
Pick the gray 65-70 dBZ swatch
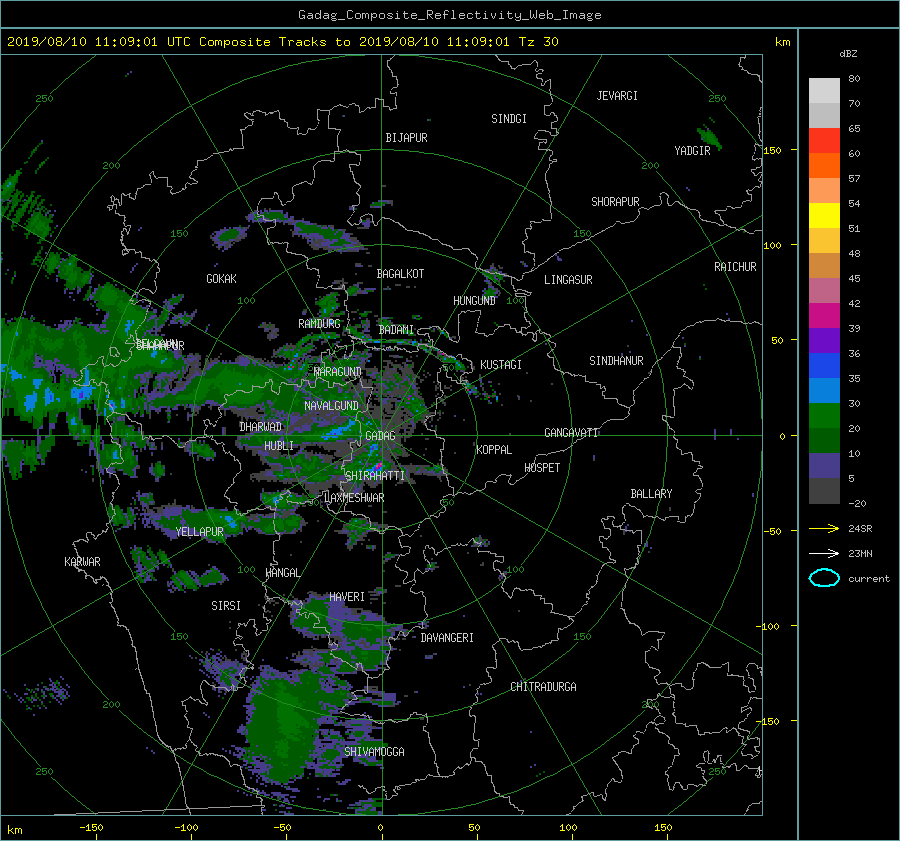[824, 116]
